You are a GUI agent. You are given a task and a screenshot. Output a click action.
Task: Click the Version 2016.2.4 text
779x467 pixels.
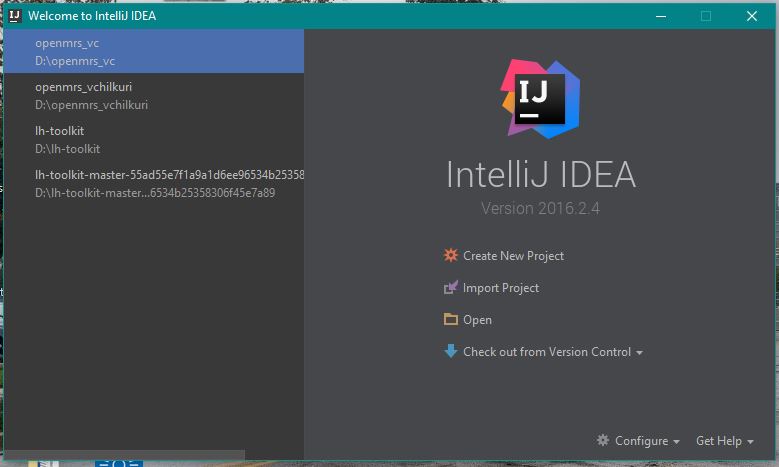tap(541, 208)
